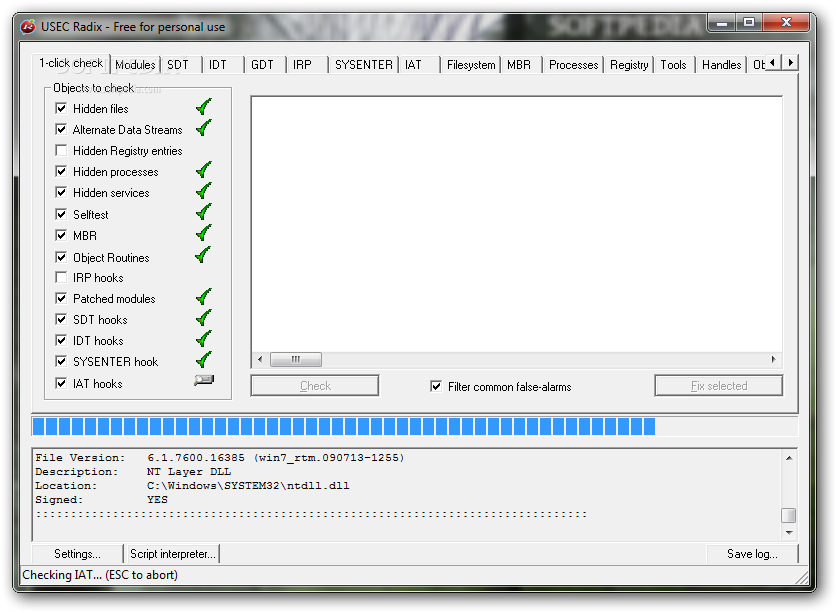This screenshot has height=613, width=837.
Task: Toggle Alternate Data Streams checkbox
Action: click(61, 129)
